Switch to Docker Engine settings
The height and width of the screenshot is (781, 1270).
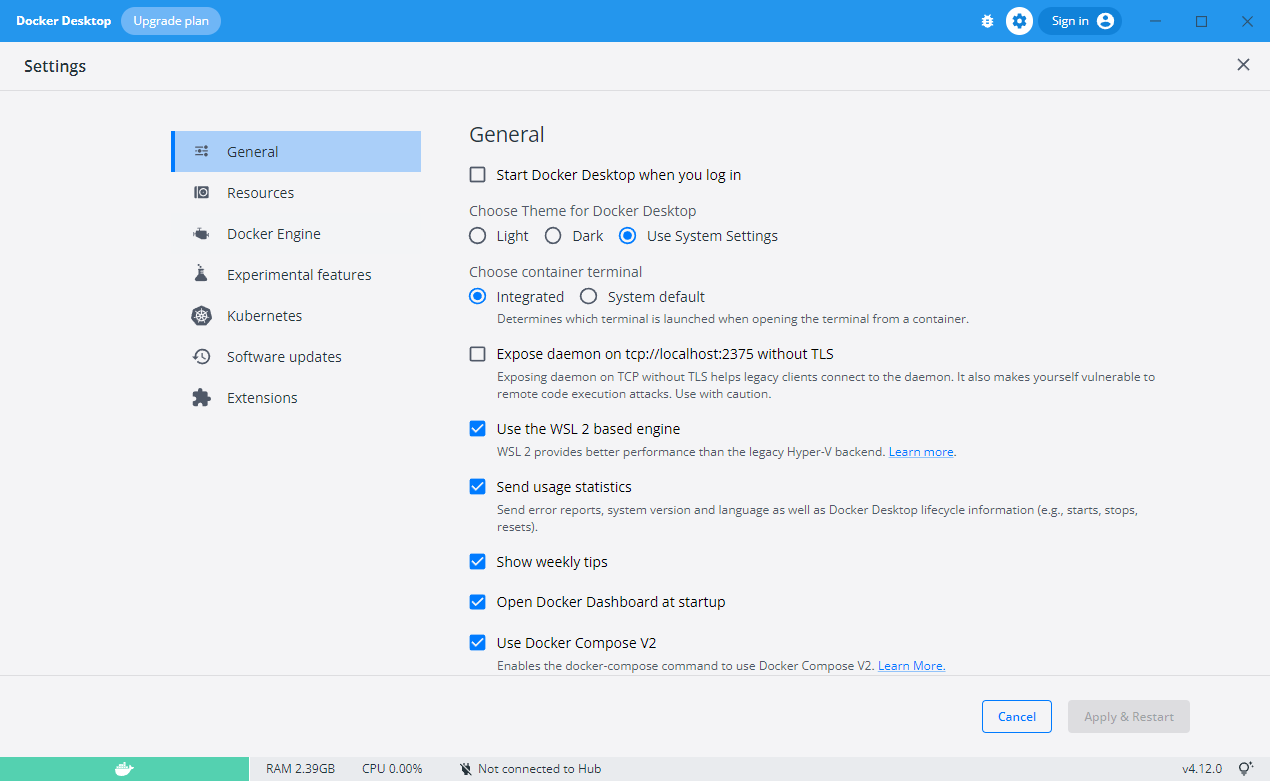click(x=273, y=234)
